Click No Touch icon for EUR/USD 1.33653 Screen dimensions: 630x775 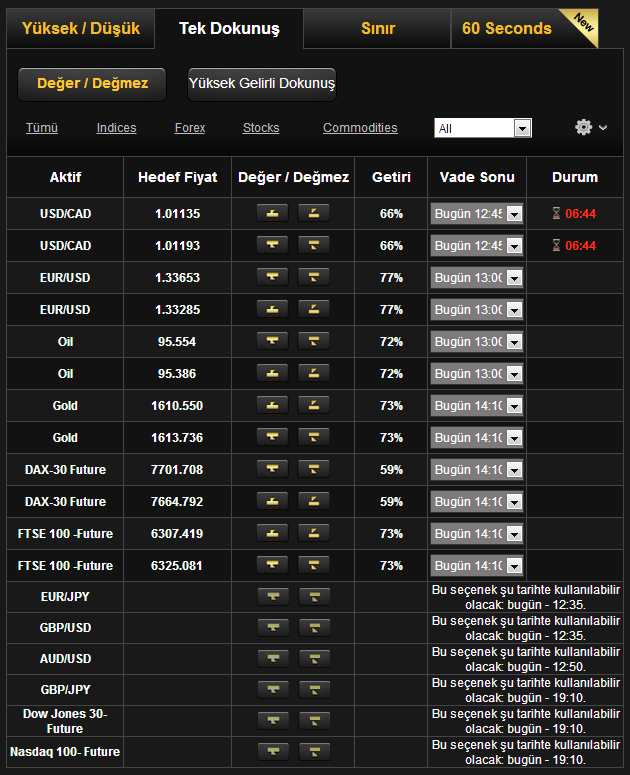[313, 277]
